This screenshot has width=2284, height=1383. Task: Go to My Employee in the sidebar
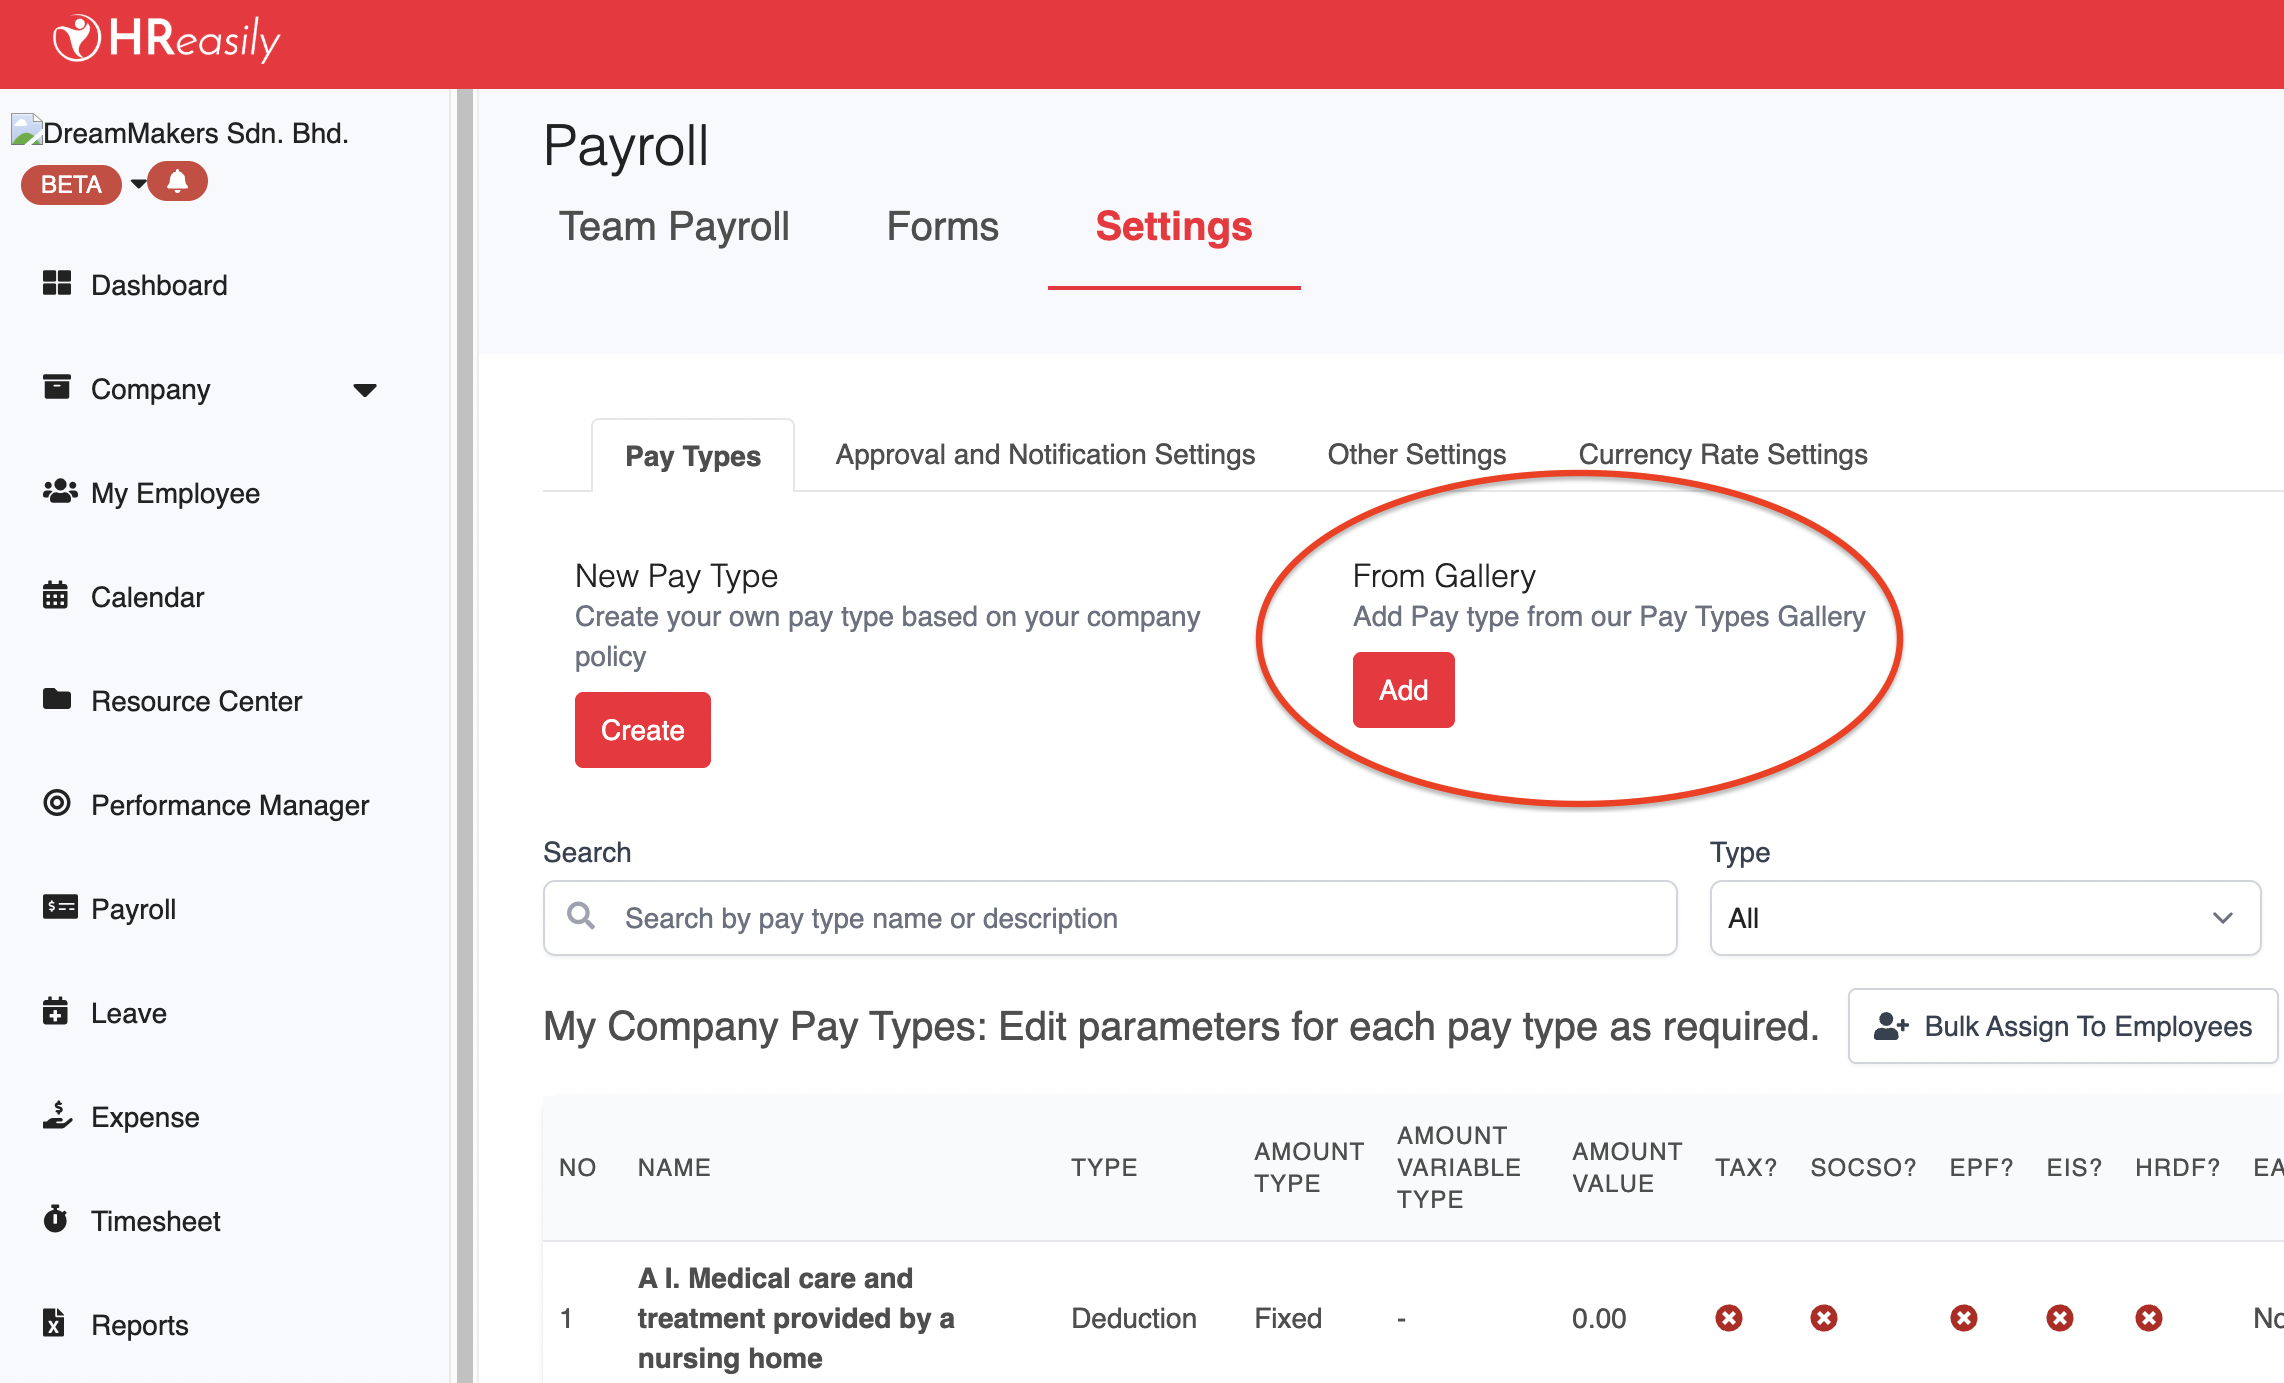point(174,493)
